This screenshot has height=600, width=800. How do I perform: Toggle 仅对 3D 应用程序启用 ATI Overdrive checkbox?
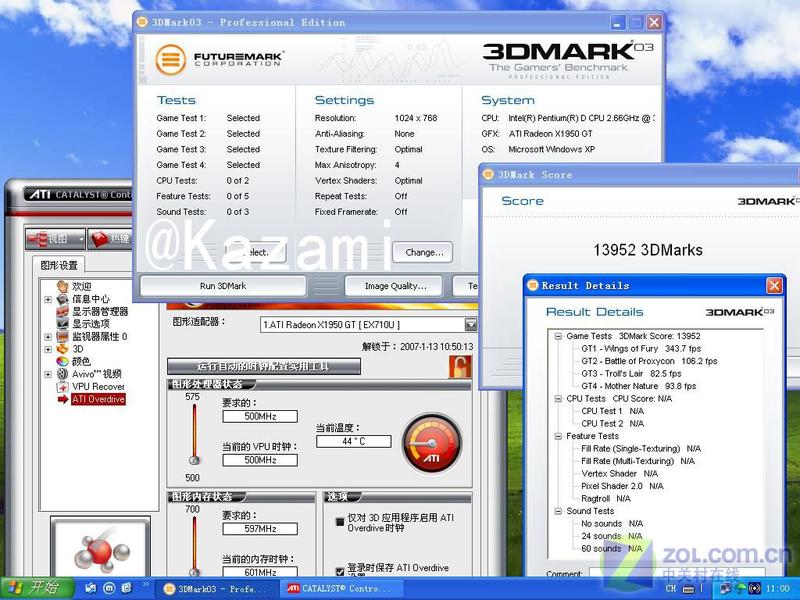click(x=340, y=521)
